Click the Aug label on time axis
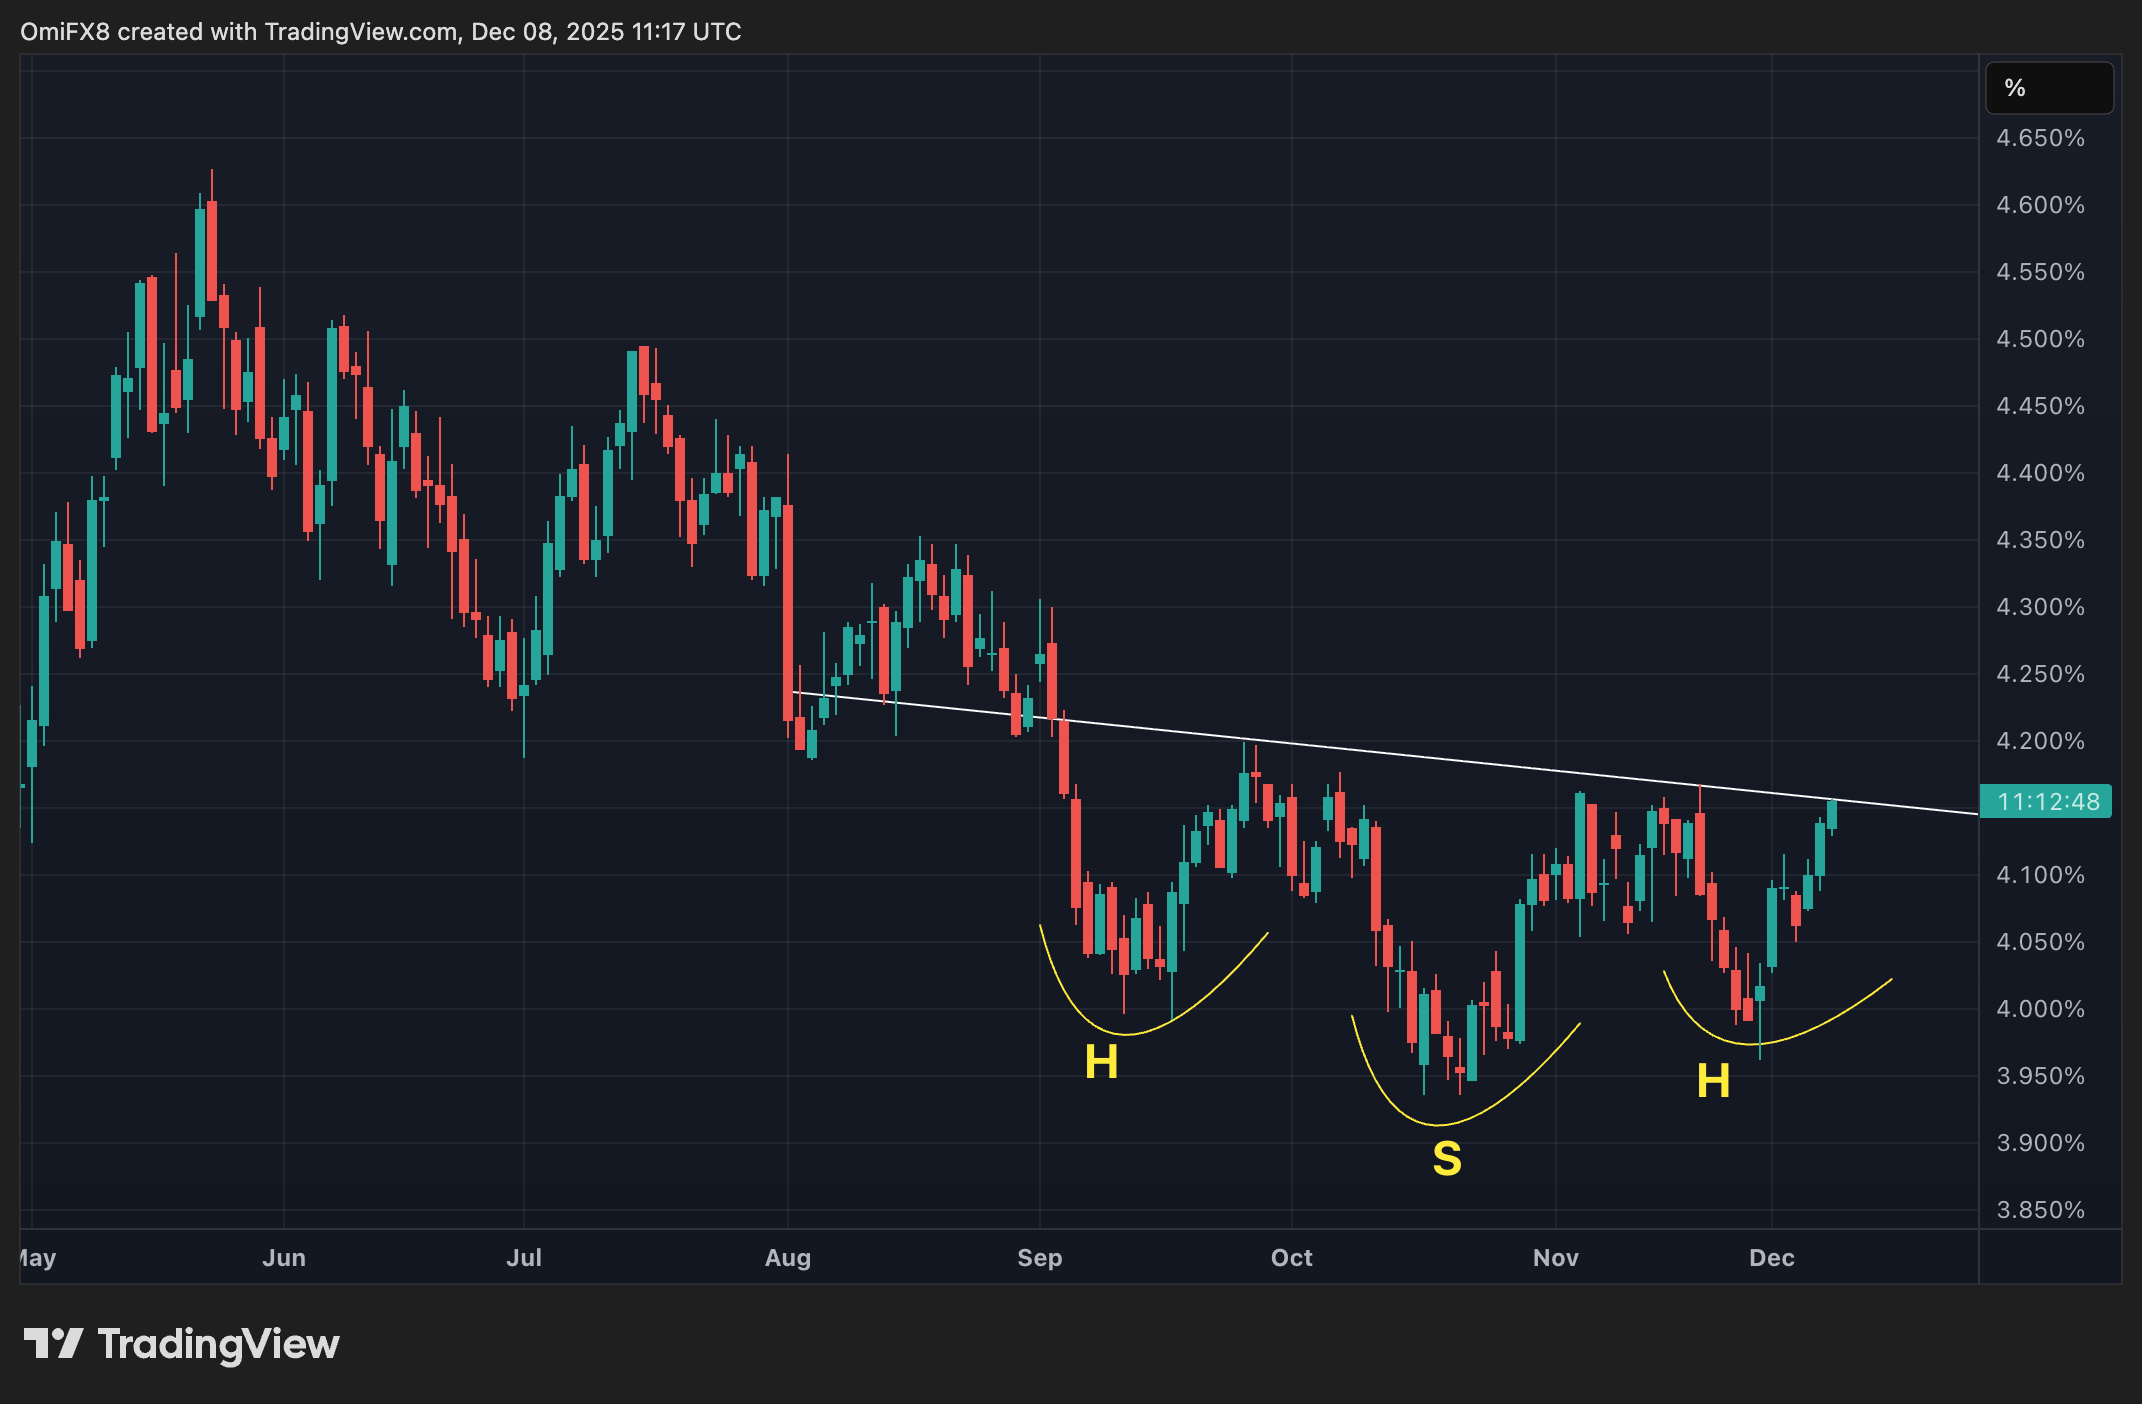The height and width of the screenshot is (1404, 2142). tap(788, 1258)
